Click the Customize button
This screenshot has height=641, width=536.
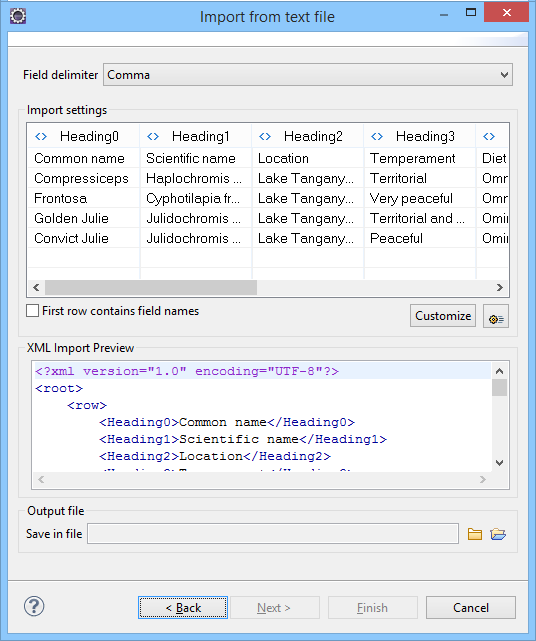coord(443,316)
